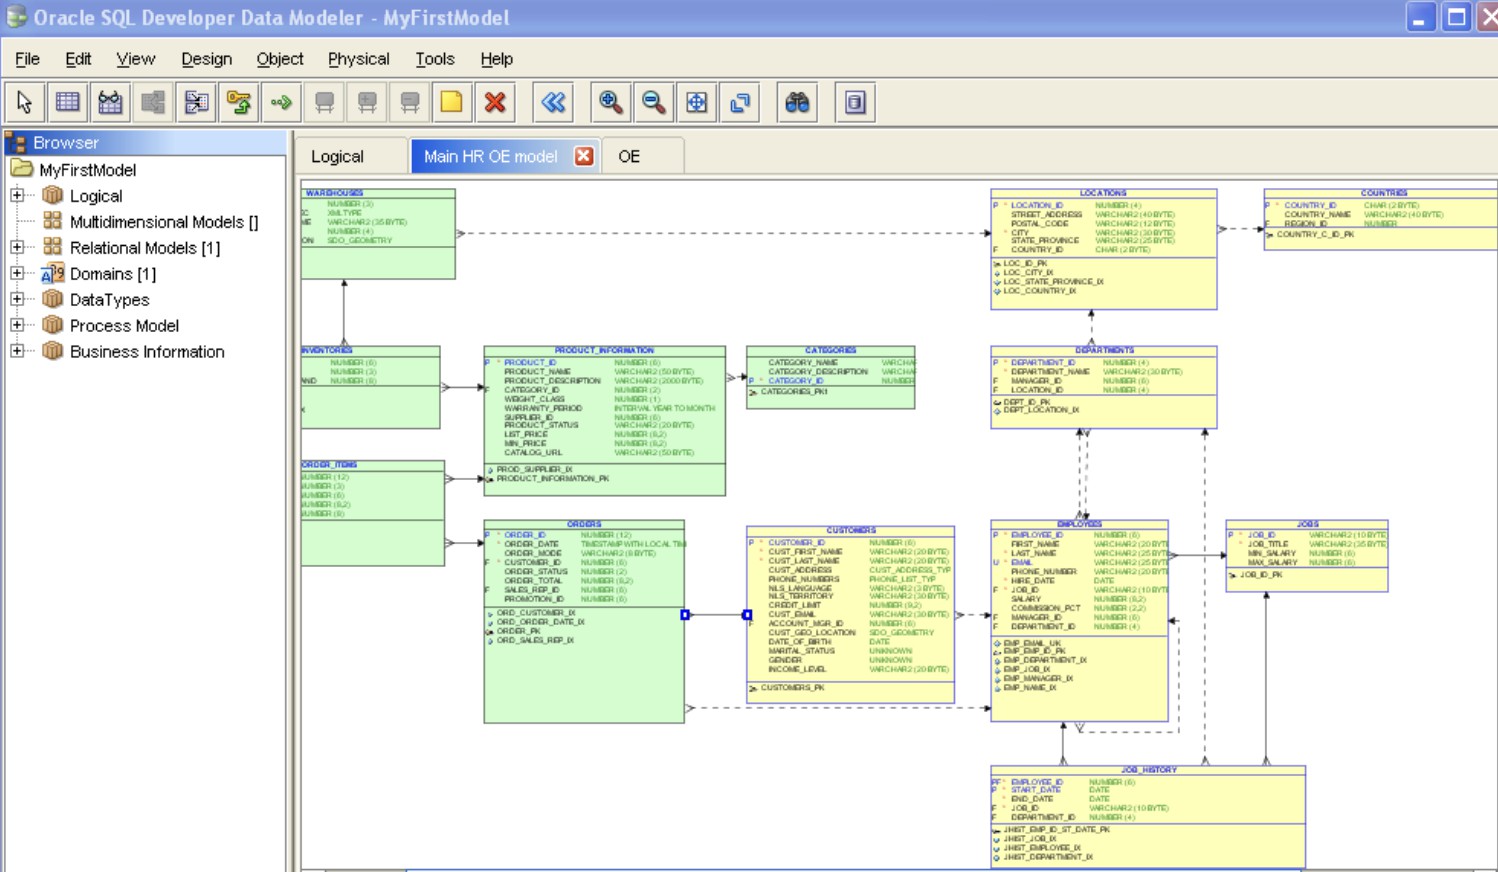Click the Zoom Out magnifier icon
This screenshot has height=872, width=1498.
point(653,102)
